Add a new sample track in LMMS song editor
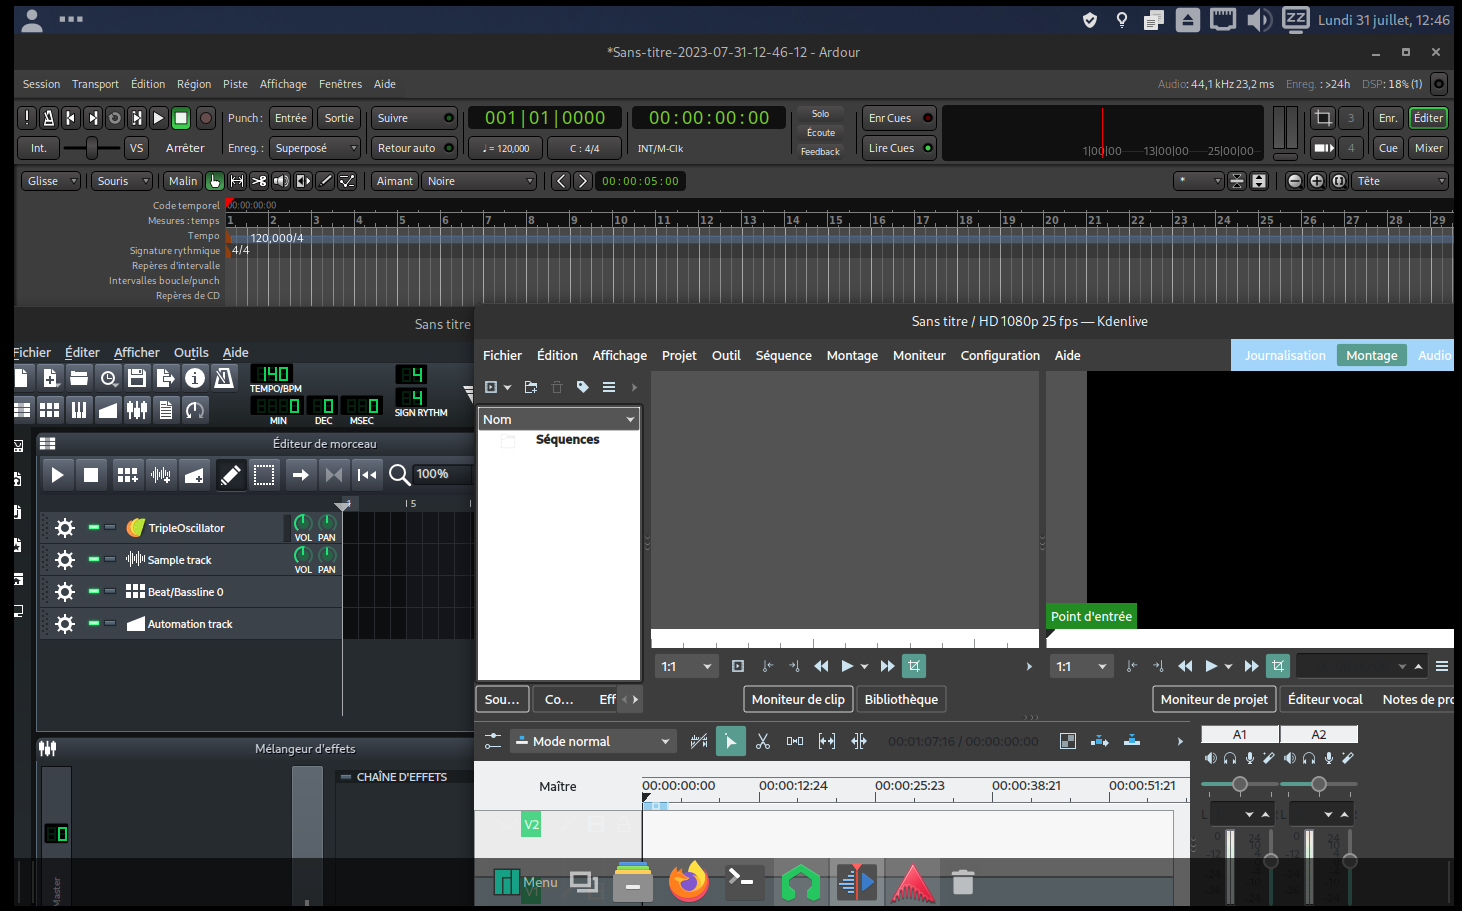This screenshot has width=1462, height=911. 161,474
